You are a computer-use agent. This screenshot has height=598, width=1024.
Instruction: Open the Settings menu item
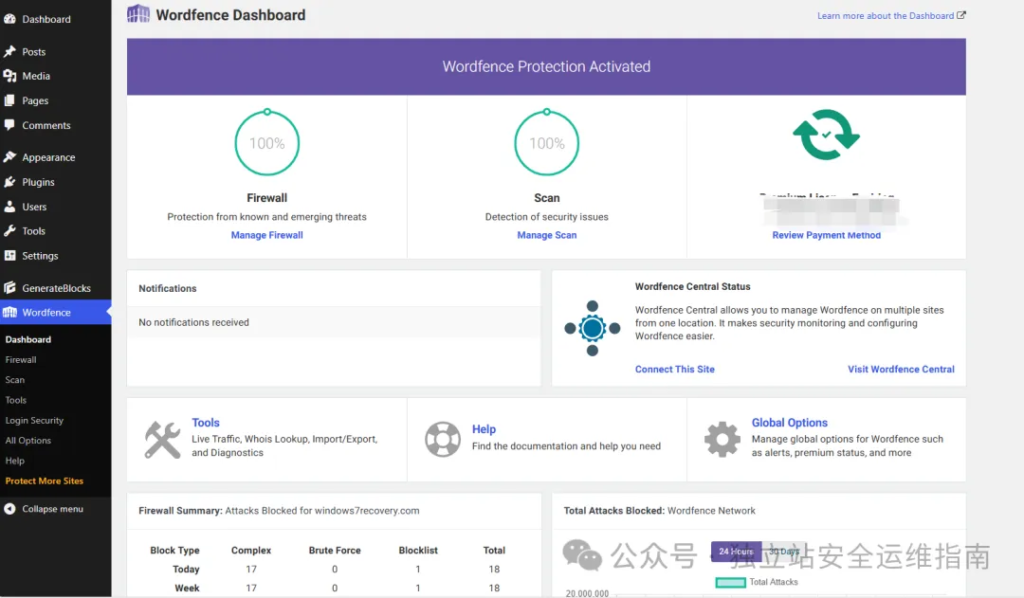click(x=56, y=256)
